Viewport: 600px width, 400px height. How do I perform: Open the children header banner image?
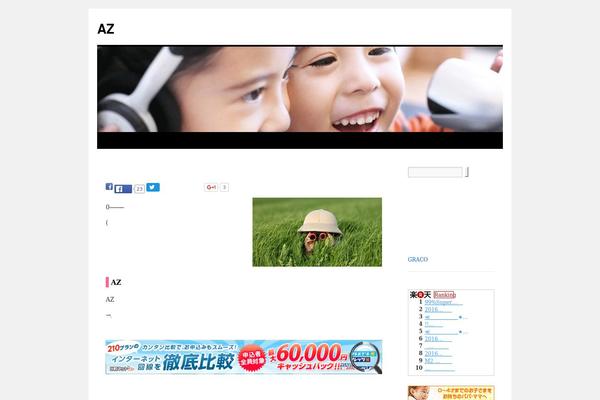coord(300,97)
